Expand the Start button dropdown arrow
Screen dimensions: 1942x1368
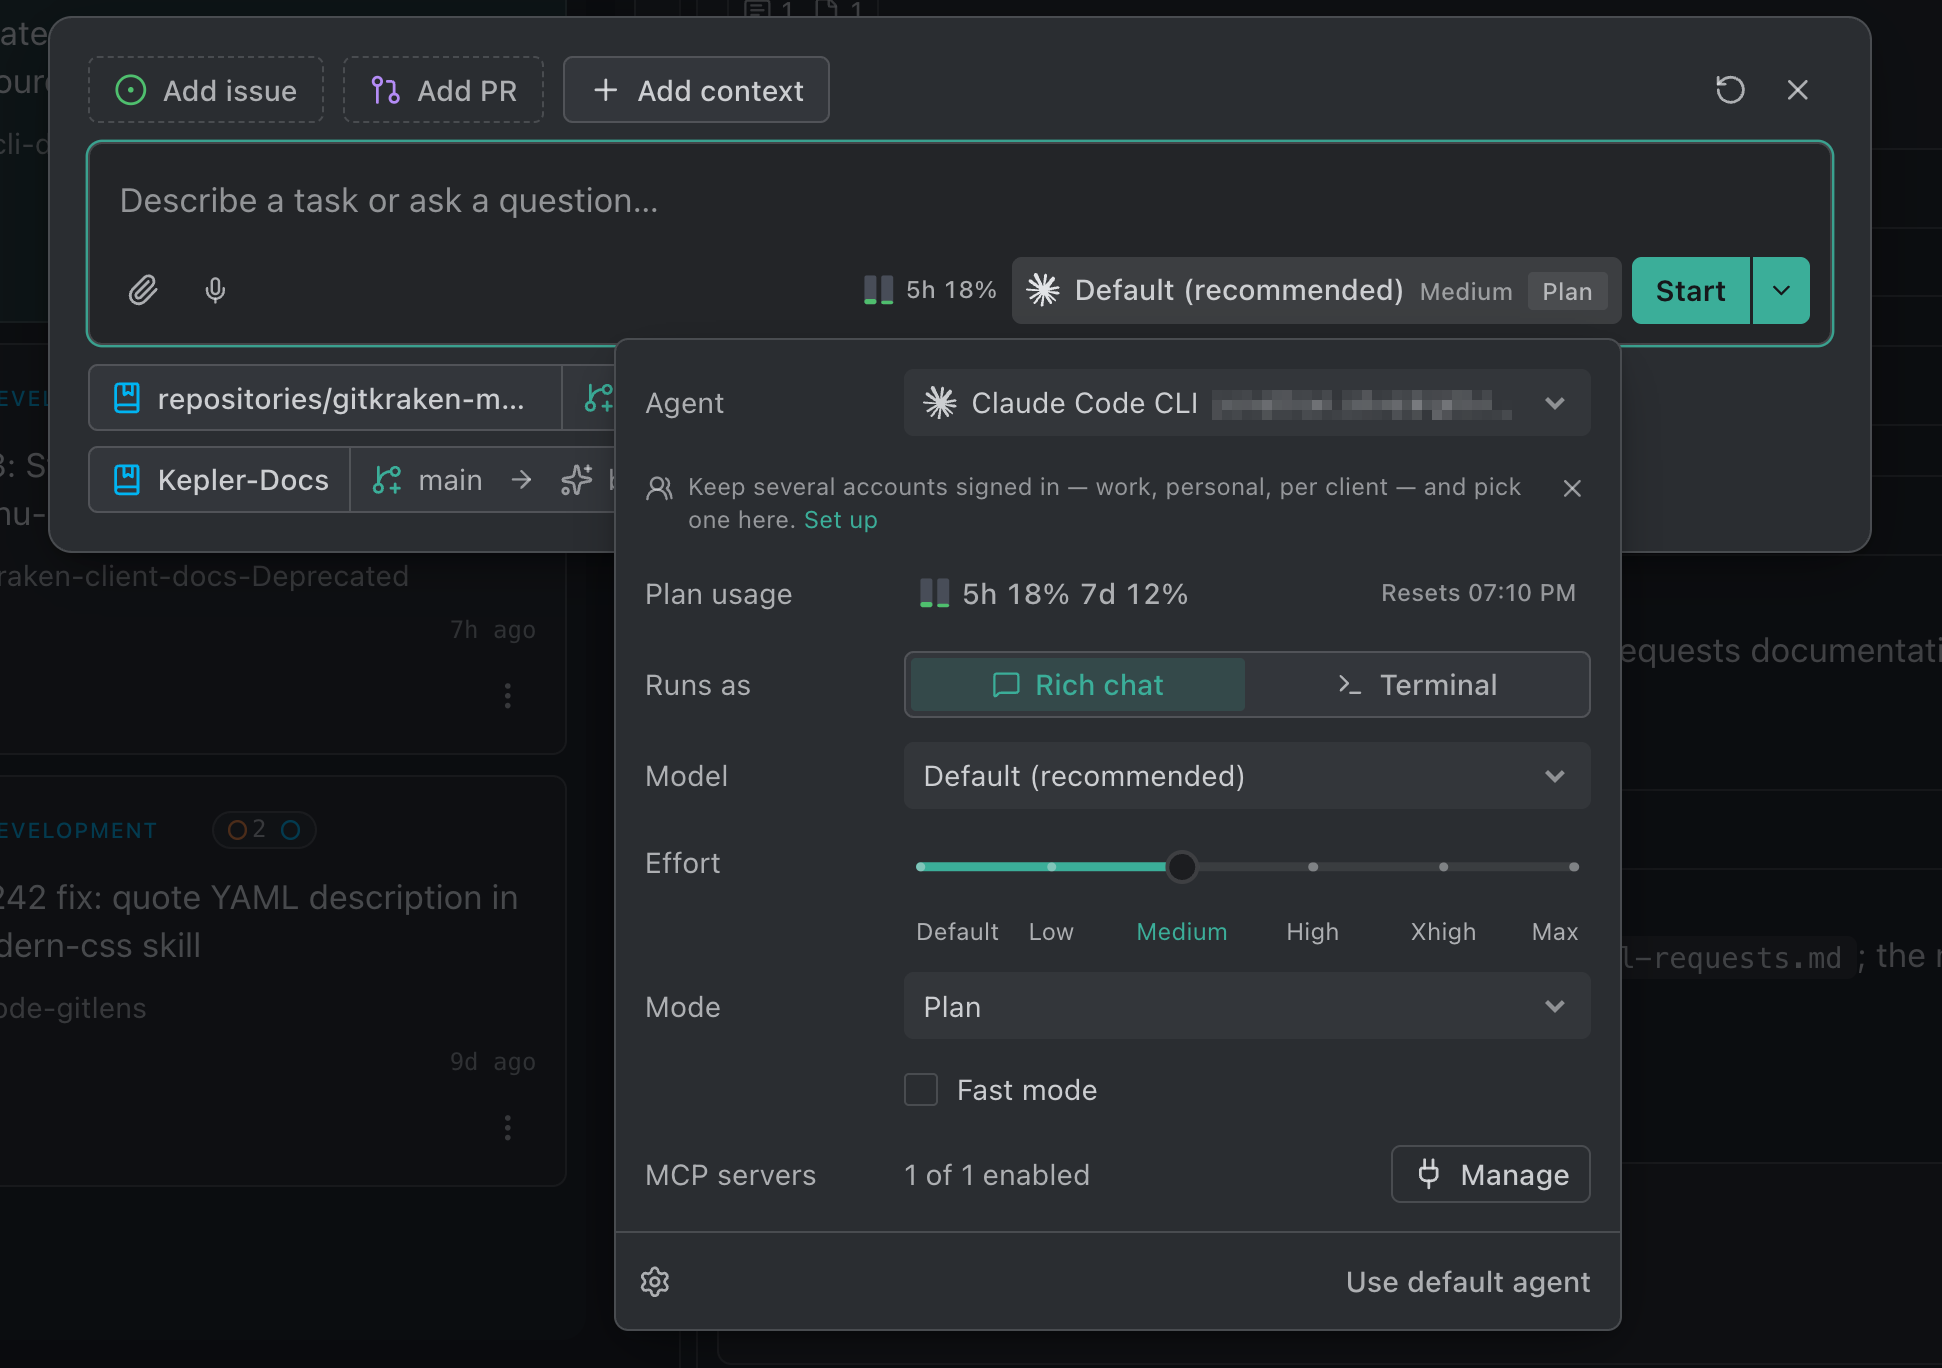point(1781,290)
